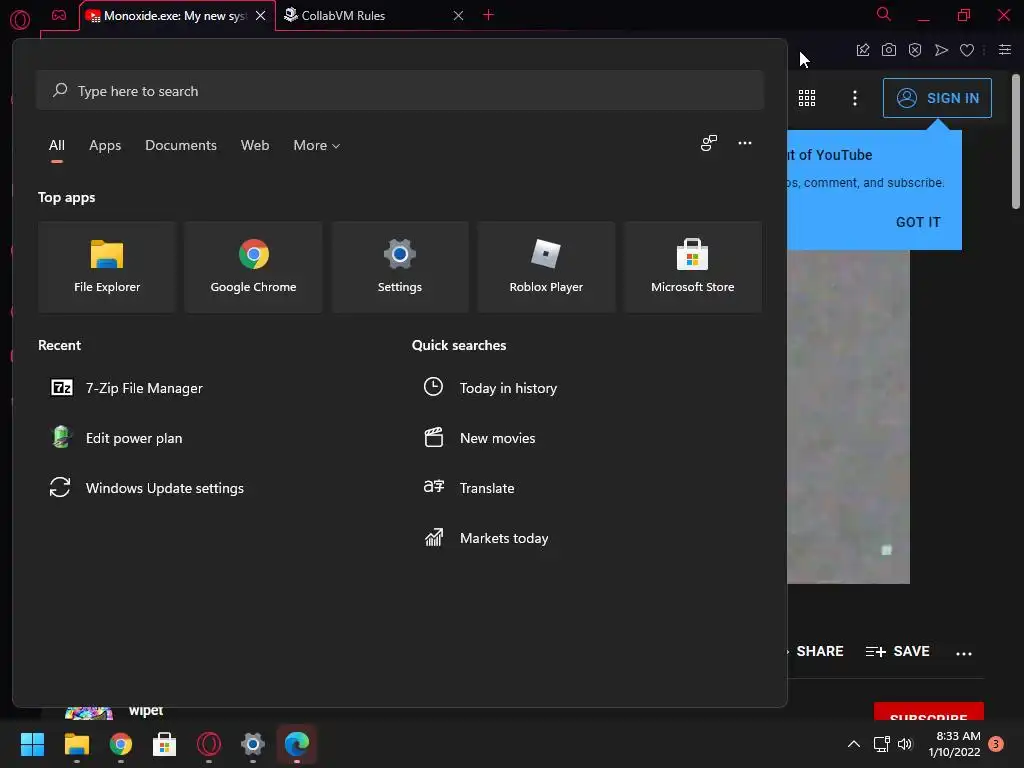The height and width of the screenshot is (768, 1024).
Task: Open the network status tray icon
Action: [x=882, y=744]
